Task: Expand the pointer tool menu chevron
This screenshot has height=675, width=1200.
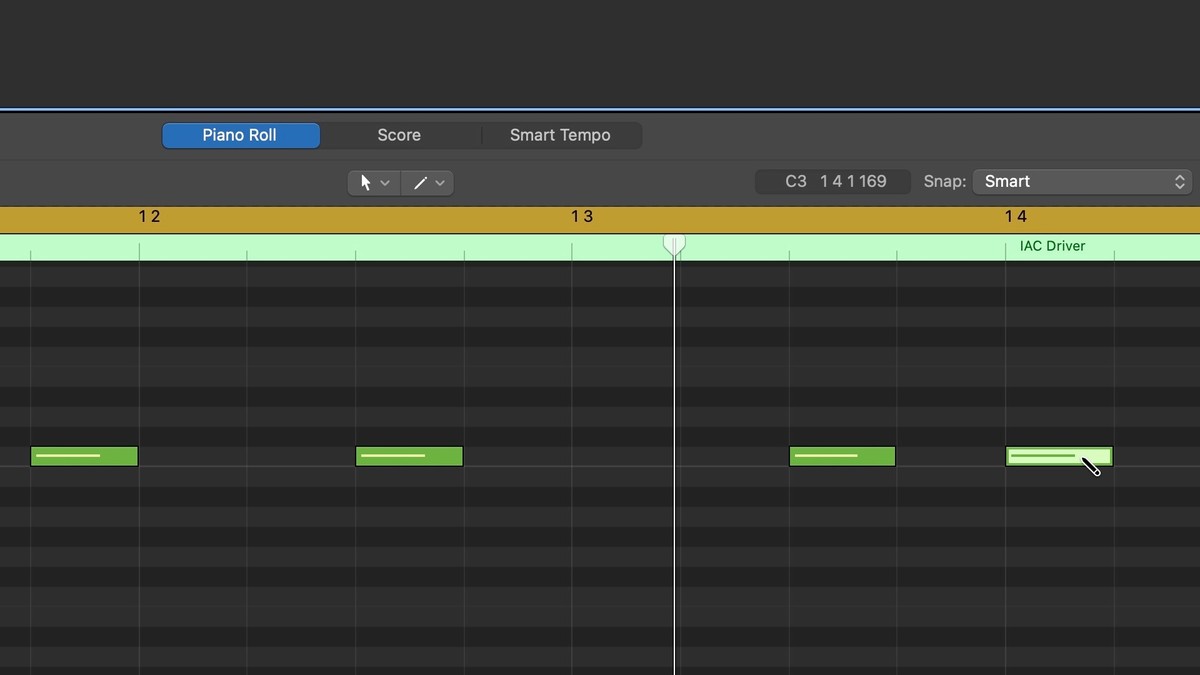Action: click(385, 183)
